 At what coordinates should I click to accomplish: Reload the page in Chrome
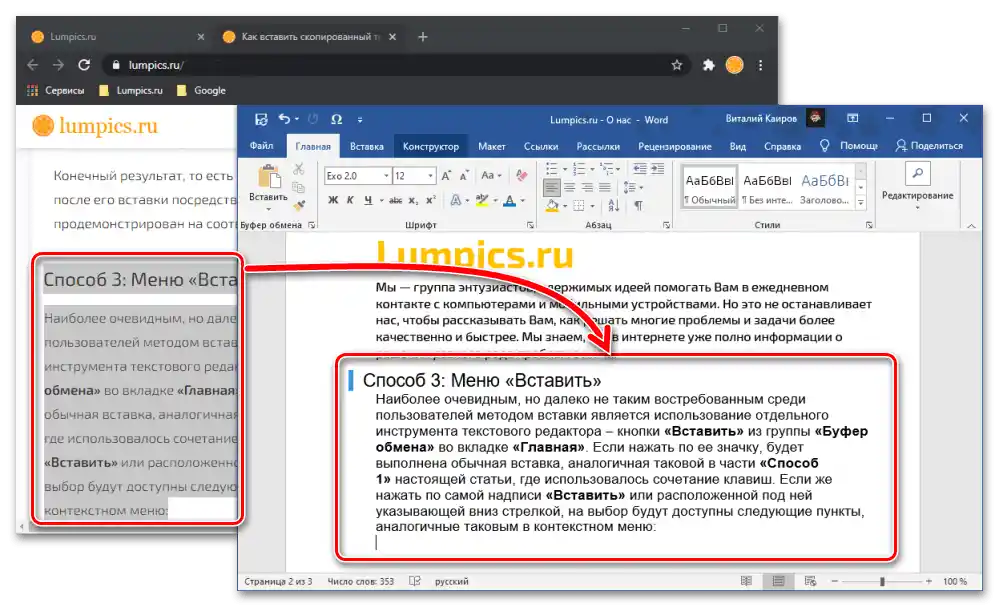tap(84, 65)
